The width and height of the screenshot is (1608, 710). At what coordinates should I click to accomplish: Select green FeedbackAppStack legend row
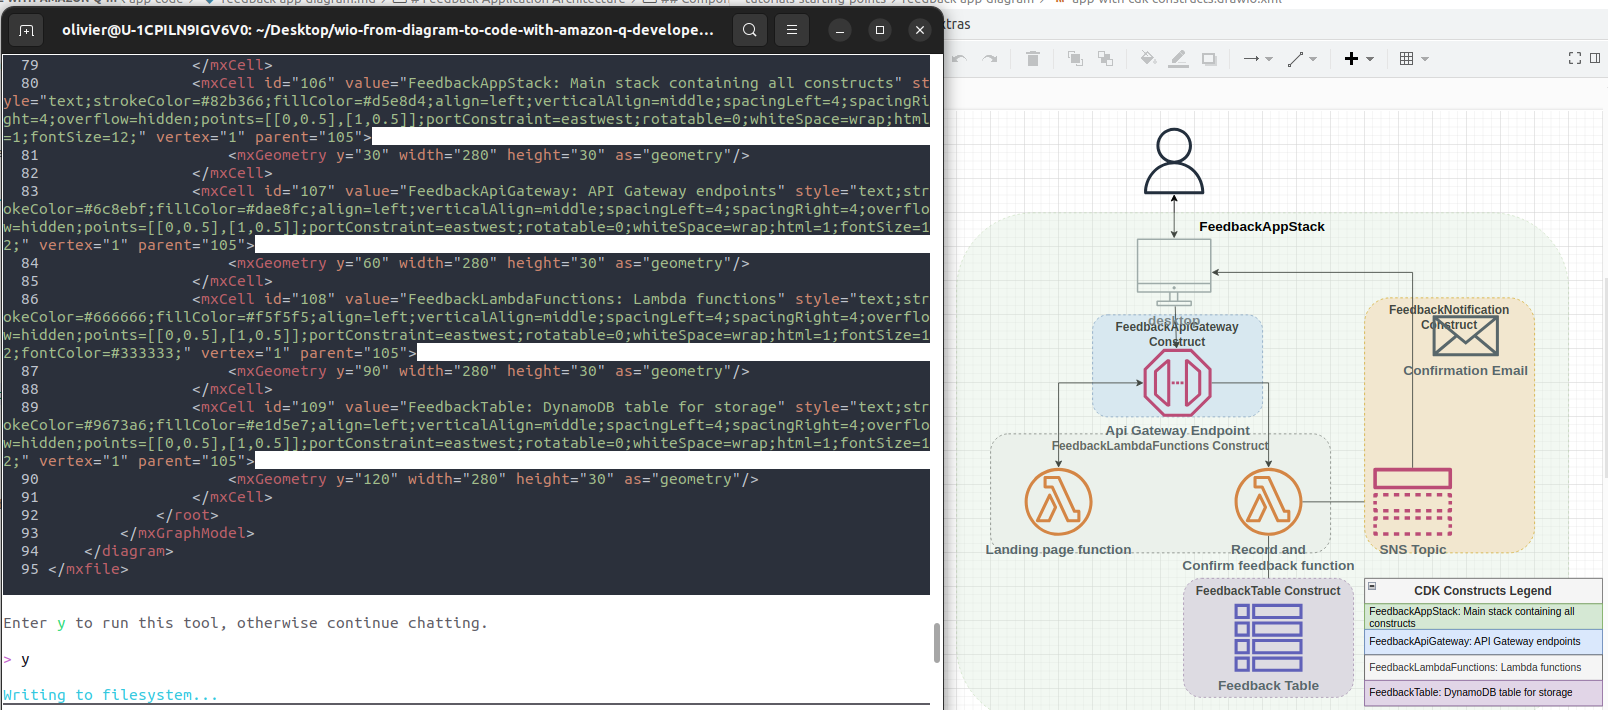pyautogui.click(x=1483, y=616)
